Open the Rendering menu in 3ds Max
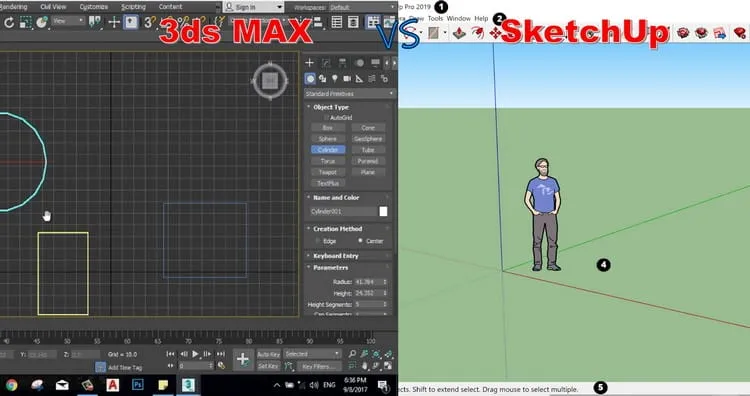This screenshot has height=396, width=750. click(13, 7)
